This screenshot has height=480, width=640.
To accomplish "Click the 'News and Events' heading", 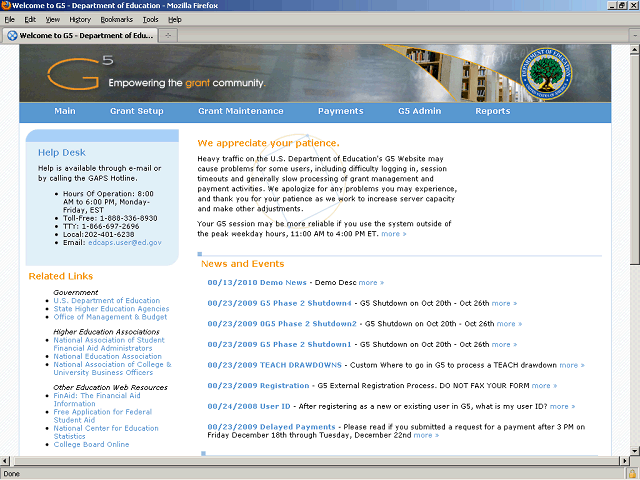I will coord(242,264).
